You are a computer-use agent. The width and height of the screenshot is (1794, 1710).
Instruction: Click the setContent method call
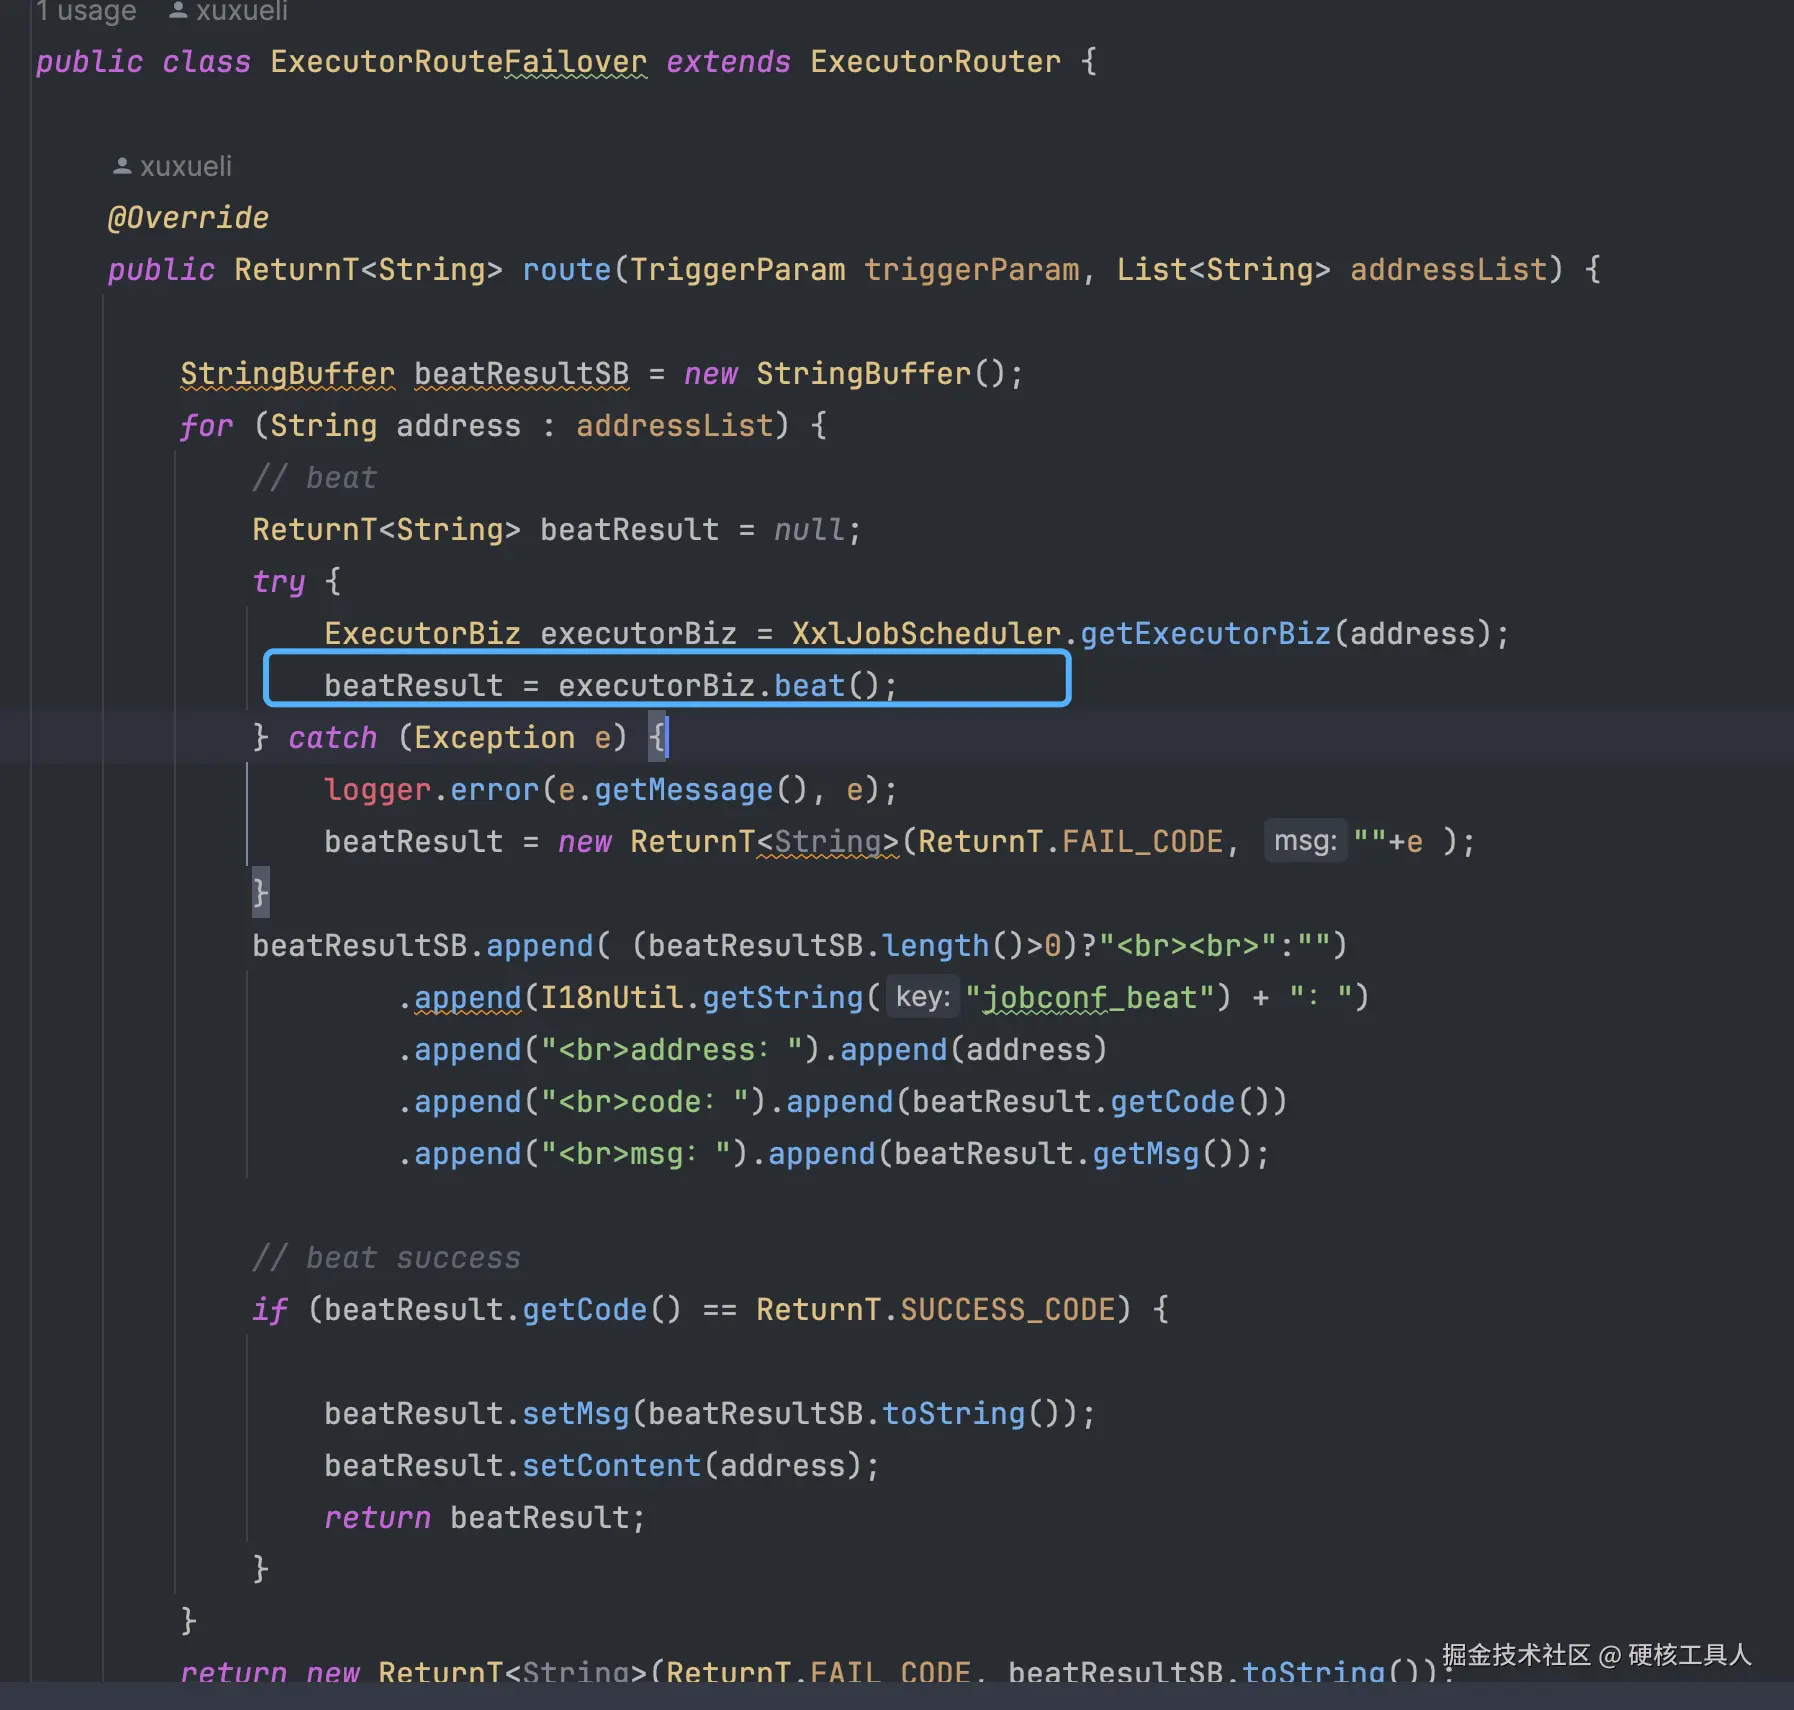(611, 1466)
